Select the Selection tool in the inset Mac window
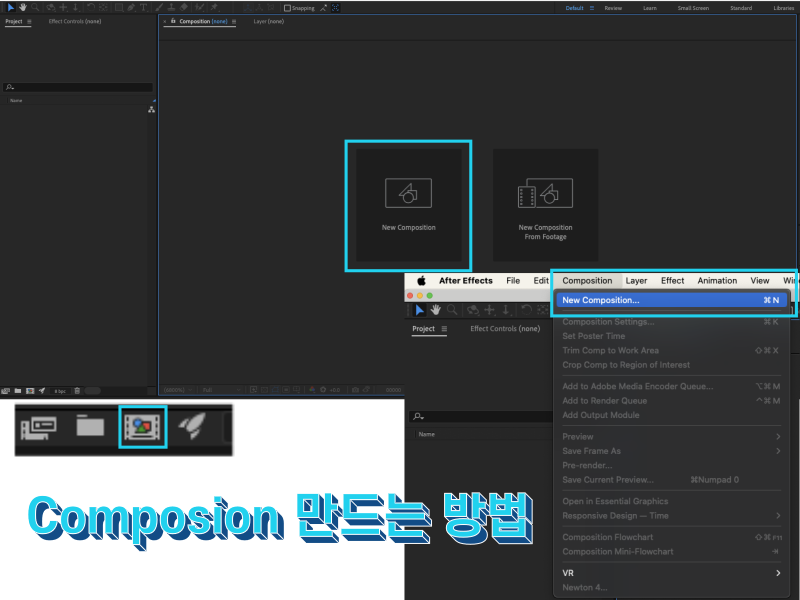This screenshot has width=800, height=600. coord(419,310)
